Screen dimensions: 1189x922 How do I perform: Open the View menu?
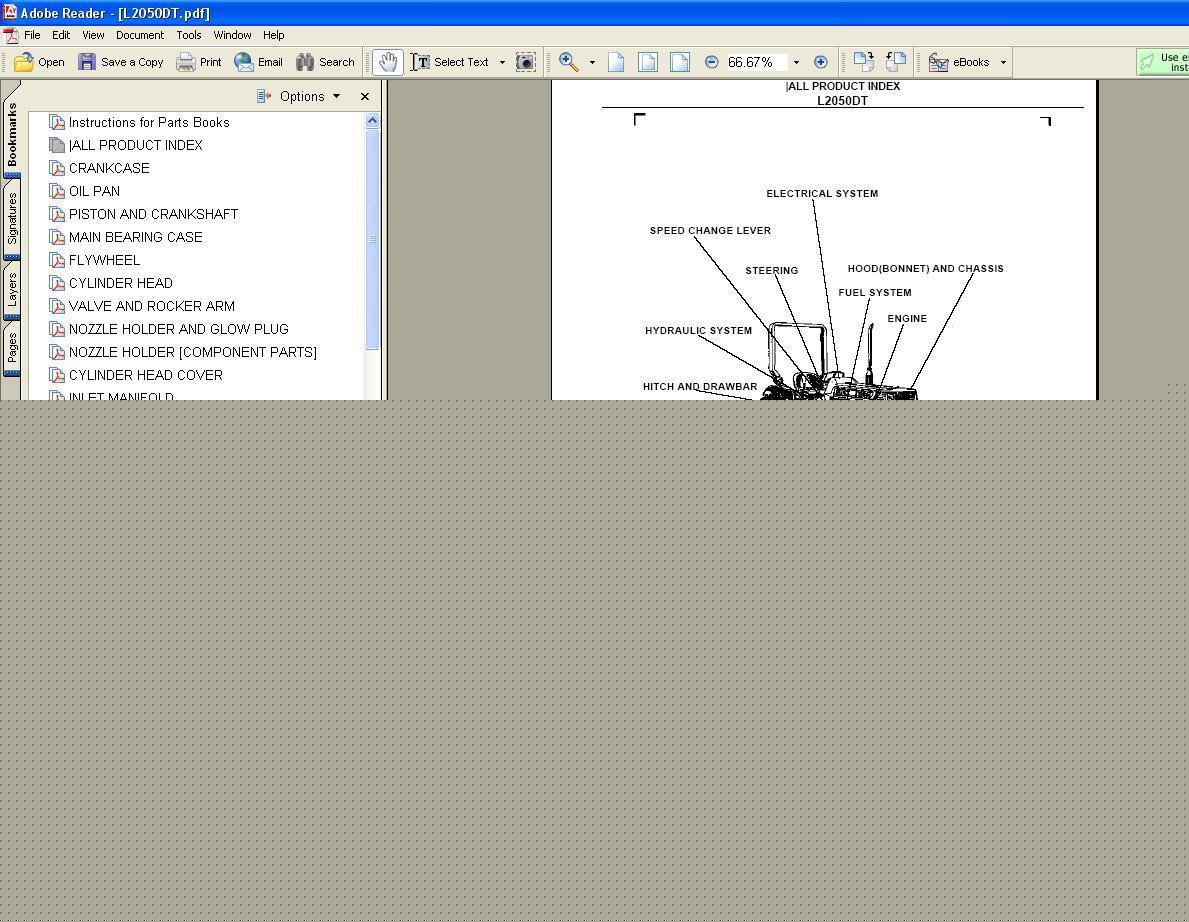click(93, 35)
